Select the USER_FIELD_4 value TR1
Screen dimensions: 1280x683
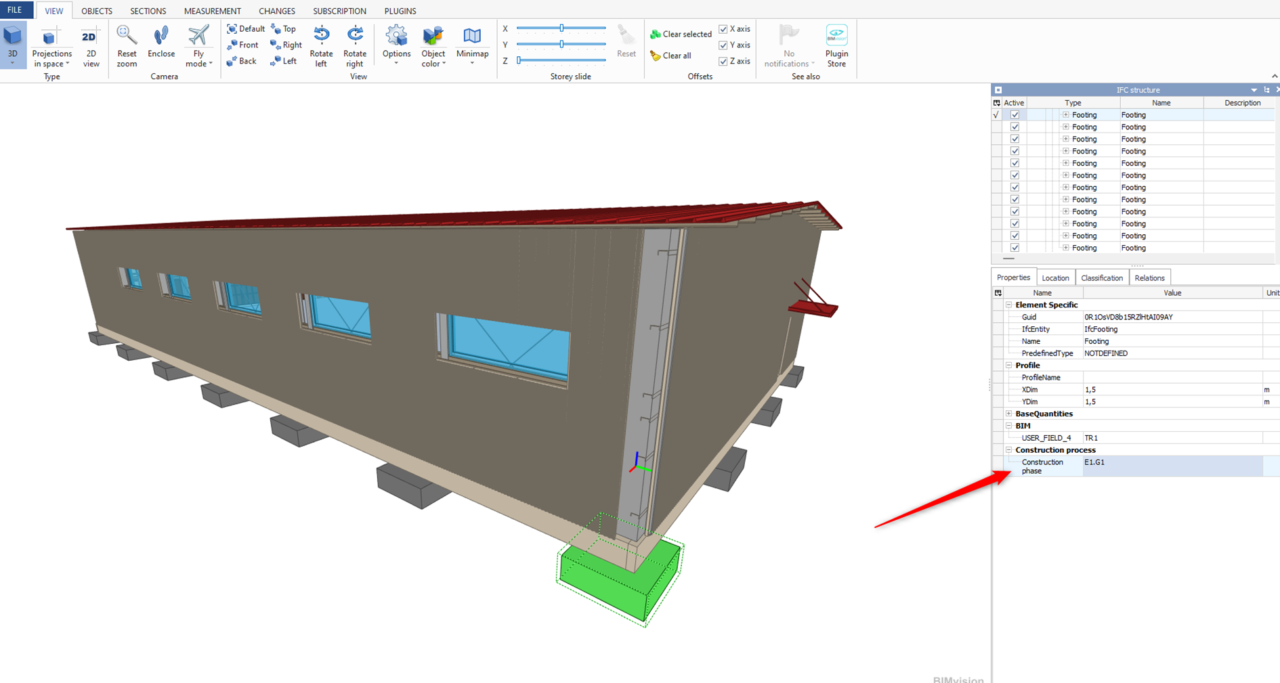pyautogui.click(x=1173, y=438)
